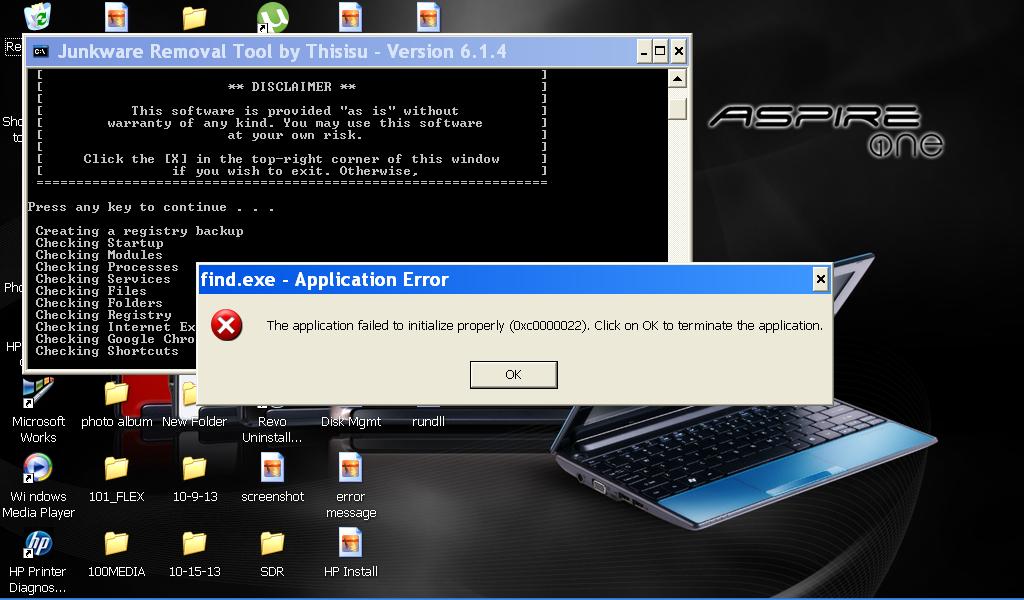Close the Junkware Removal Tool window
Screen dimensions: 1024x600
[x=679, y=52]
